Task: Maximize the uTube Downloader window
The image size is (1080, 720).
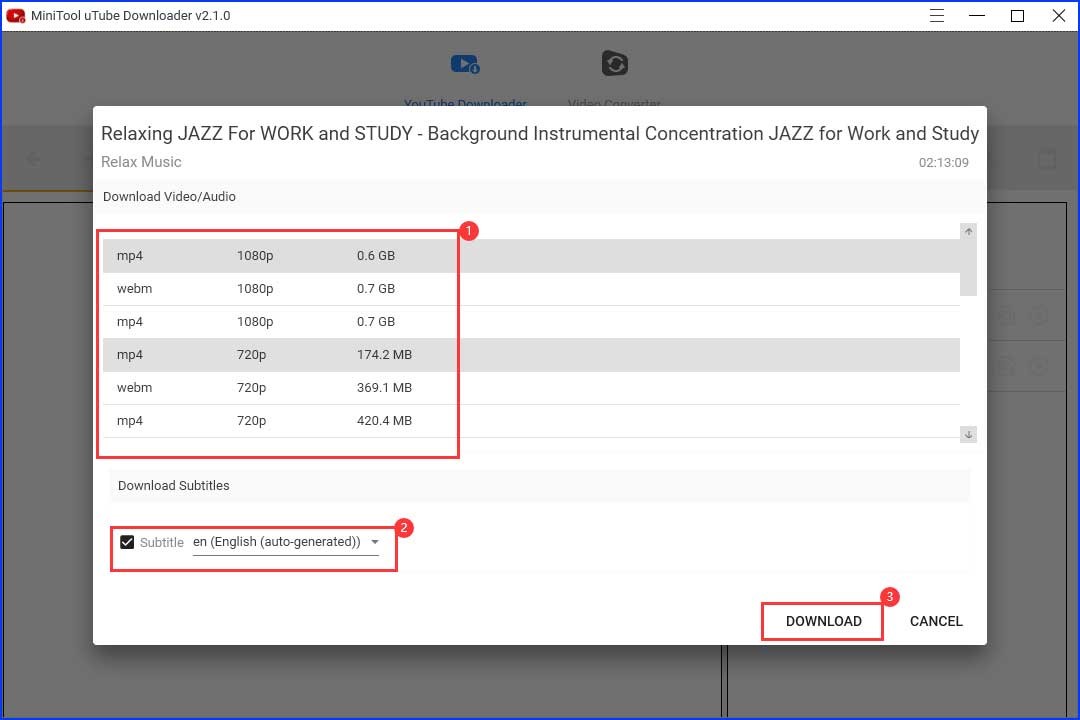Action: [x=1017, y=15]
